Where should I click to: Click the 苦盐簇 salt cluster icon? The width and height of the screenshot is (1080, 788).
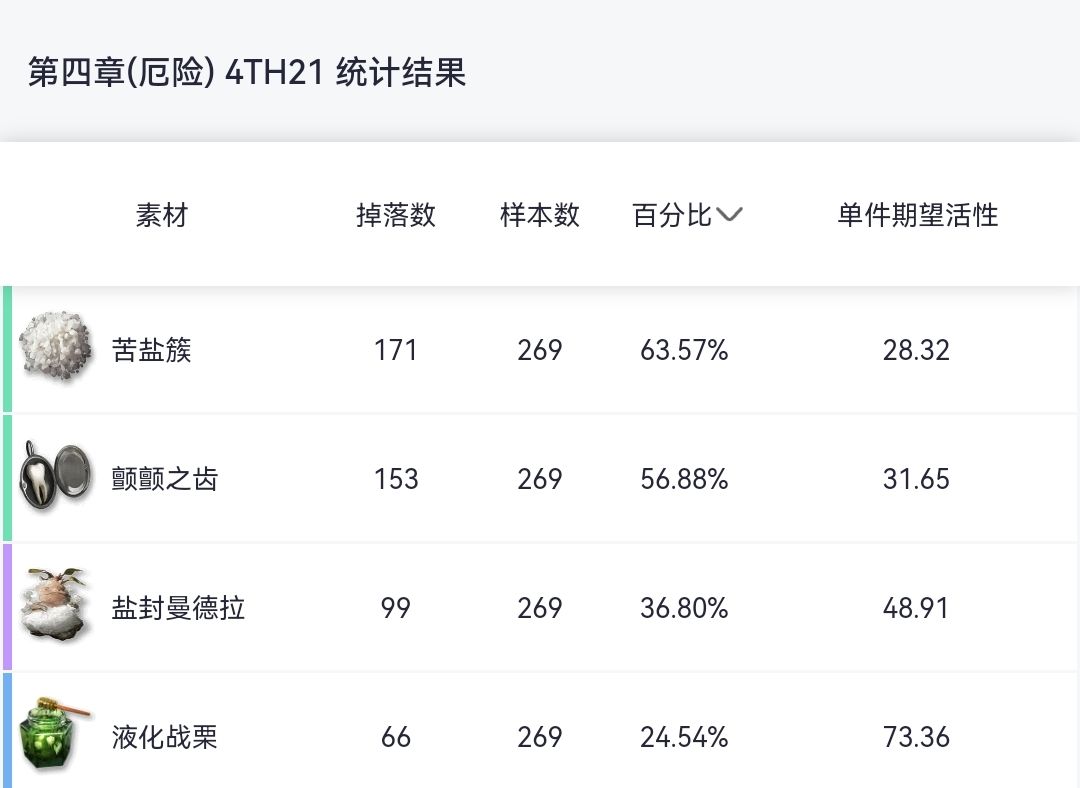point(56,347)
